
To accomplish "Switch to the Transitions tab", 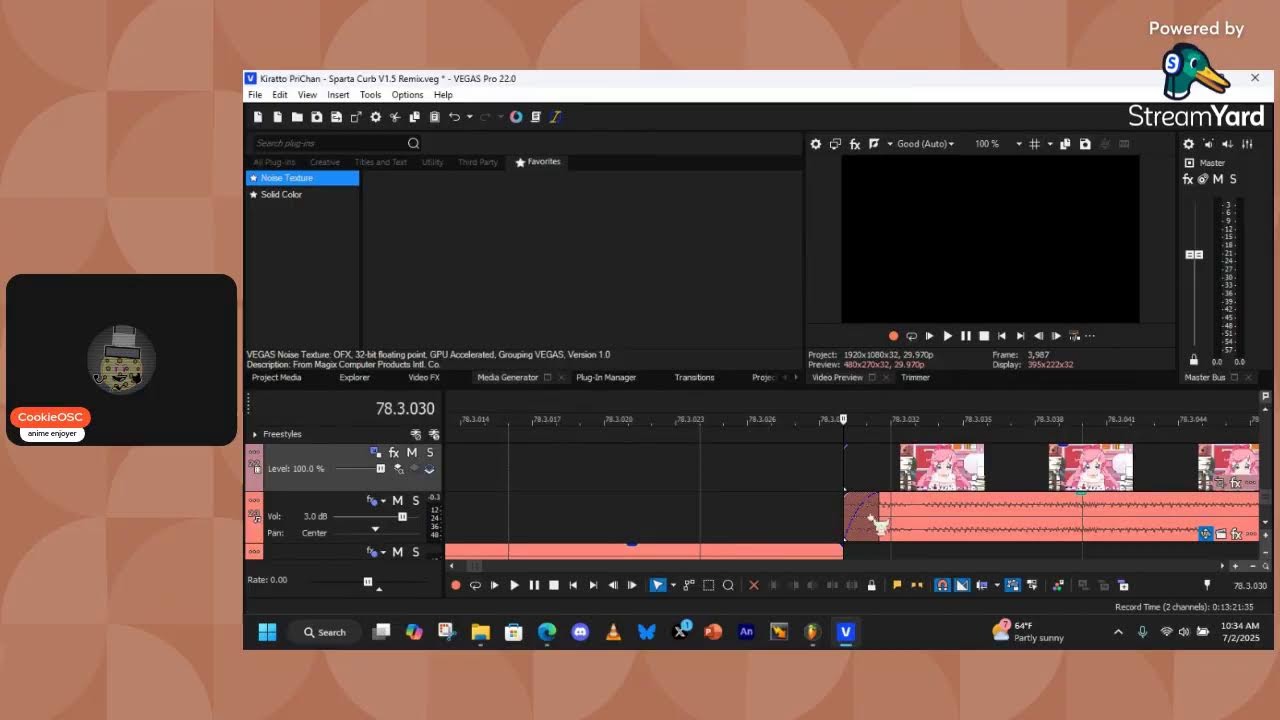I will click(694, 378).
